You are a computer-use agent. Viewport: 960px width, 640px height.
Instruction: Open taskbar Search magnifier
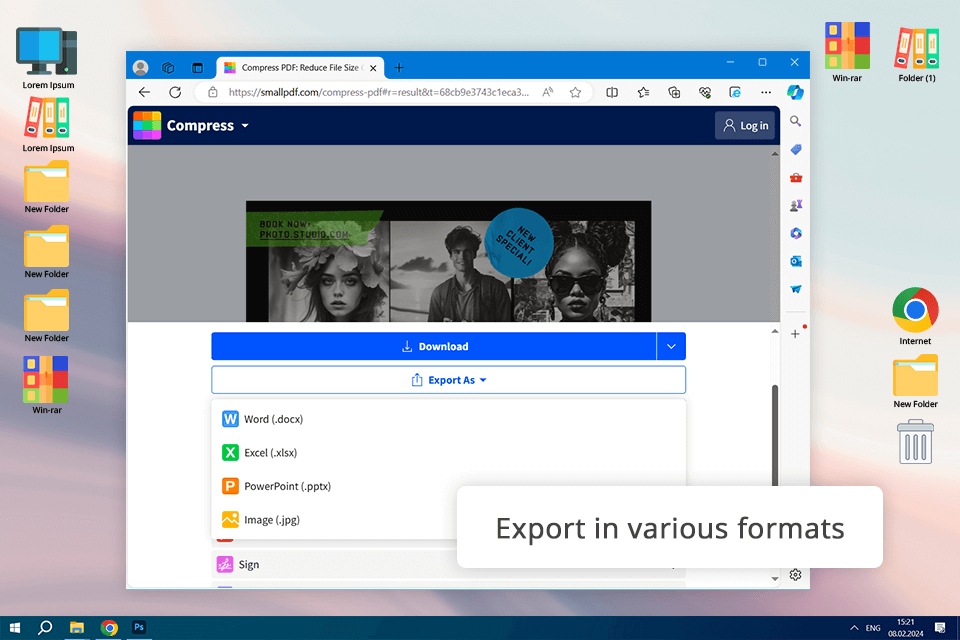pos(45,628)
